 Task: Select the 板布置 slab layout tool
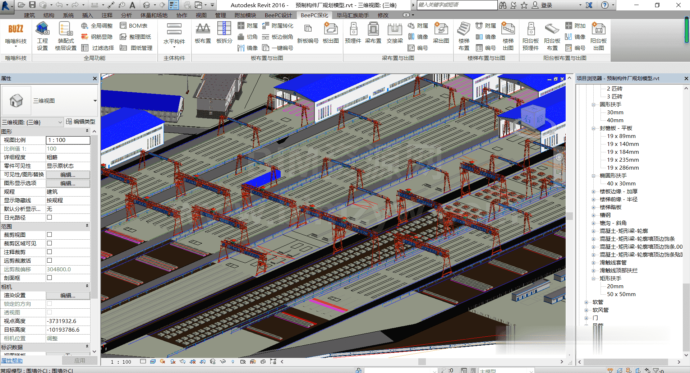point(202,33)
